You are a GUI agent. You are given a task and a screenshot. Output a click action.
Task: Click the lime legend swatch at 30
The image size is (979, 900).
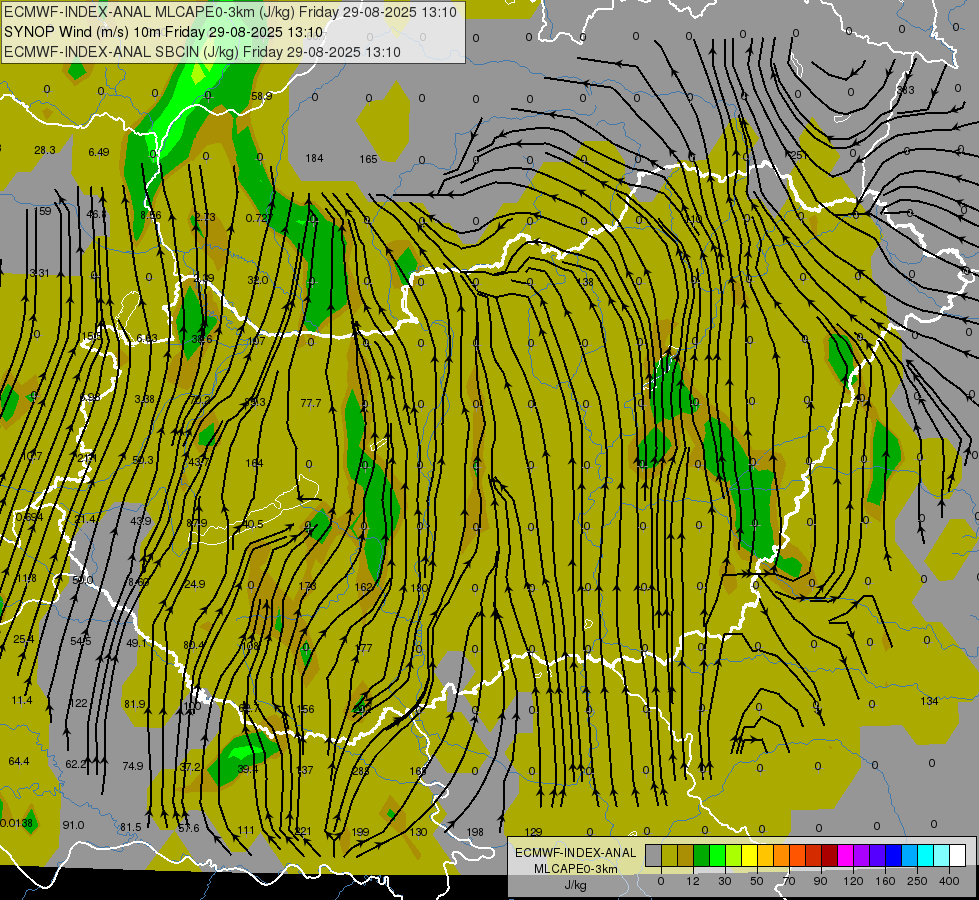(734, 855)
